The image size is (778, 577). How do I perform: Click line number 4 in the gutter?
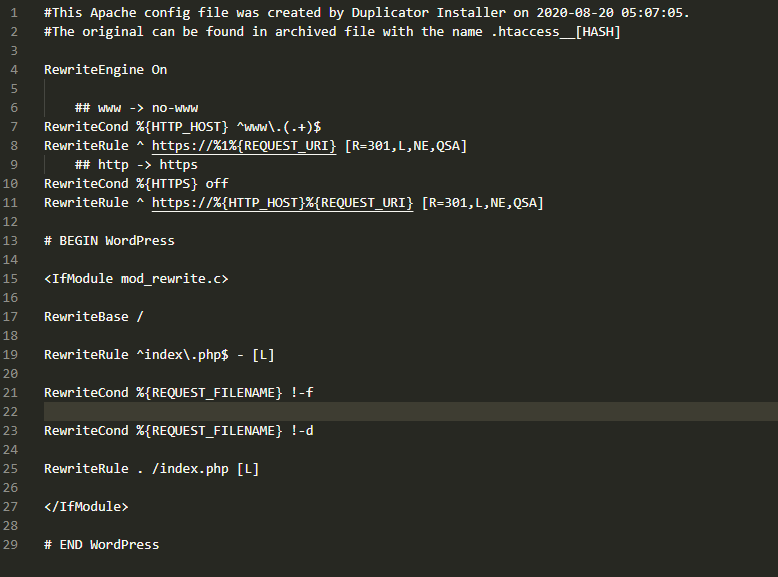pyautogui.click(x=14, y=70)
